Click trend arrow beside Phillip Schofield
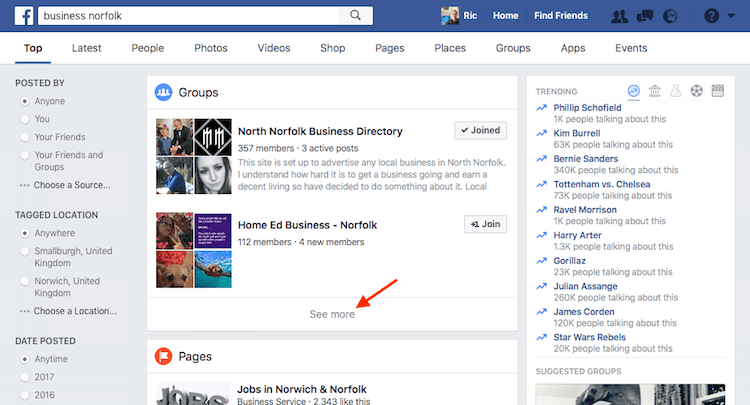This screenshot has height=405, width=750. (x=541, y=108)
